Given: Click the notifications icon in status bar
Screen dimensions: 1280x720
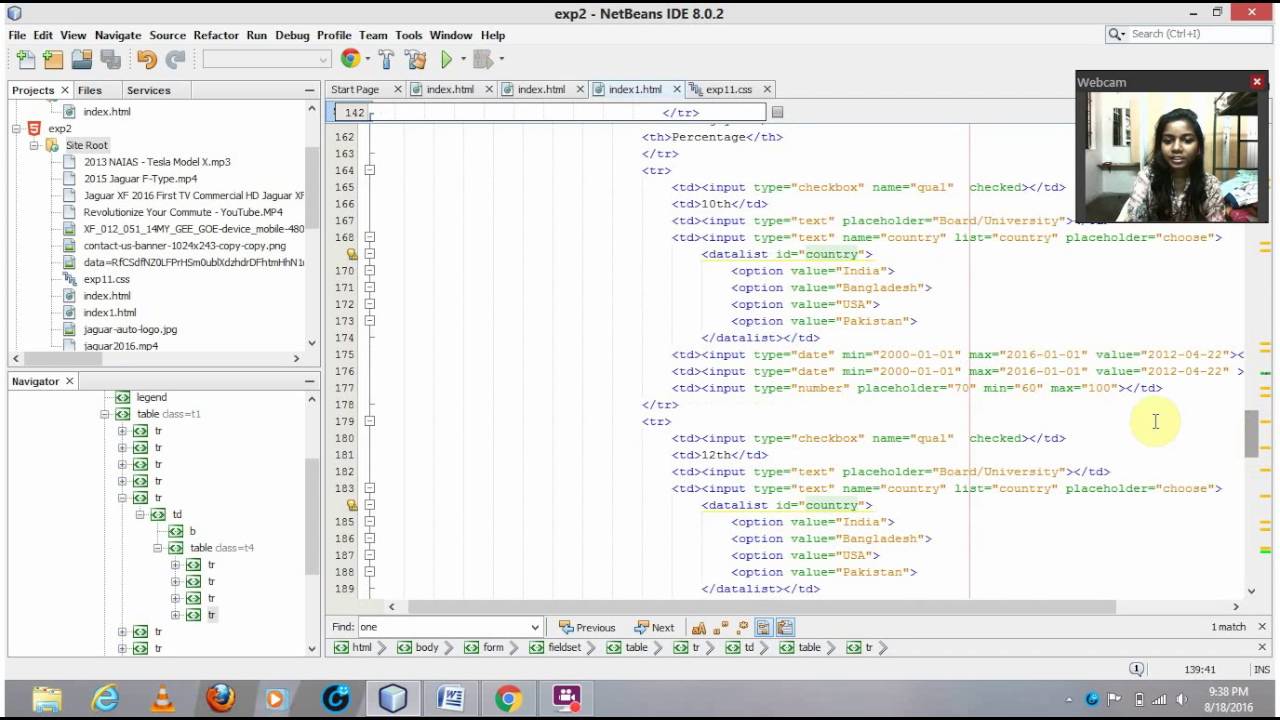Looking at the screenshot, I should pyautogui.click(x=1136, y=669).
